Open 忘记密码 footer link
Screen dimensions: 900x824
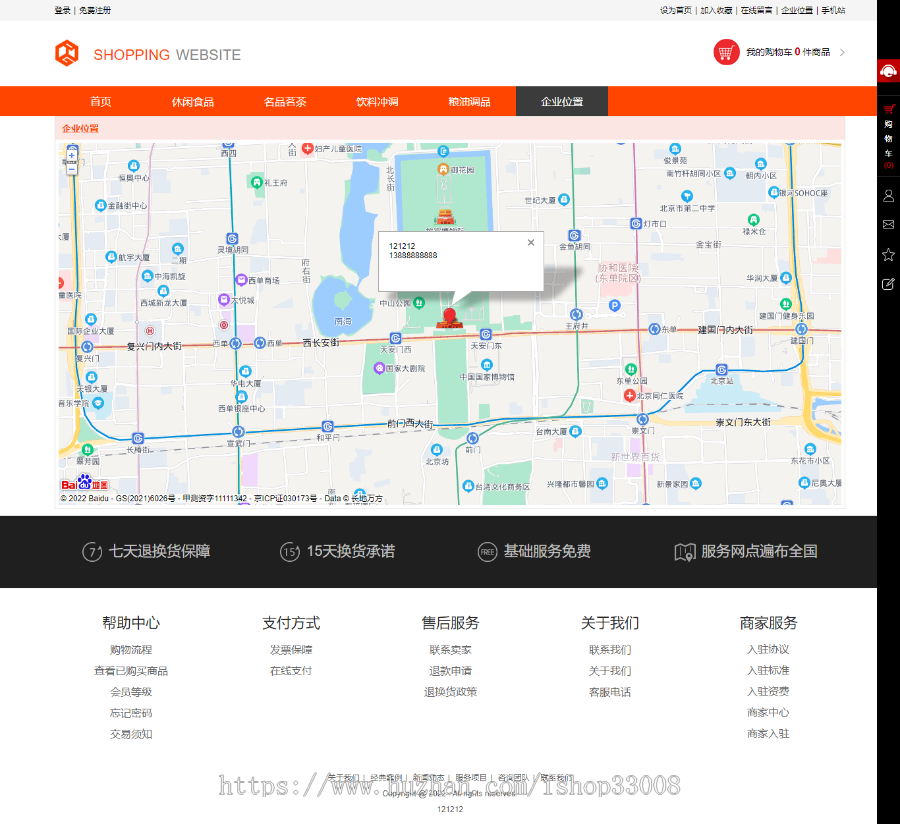[x=131, y=713]
